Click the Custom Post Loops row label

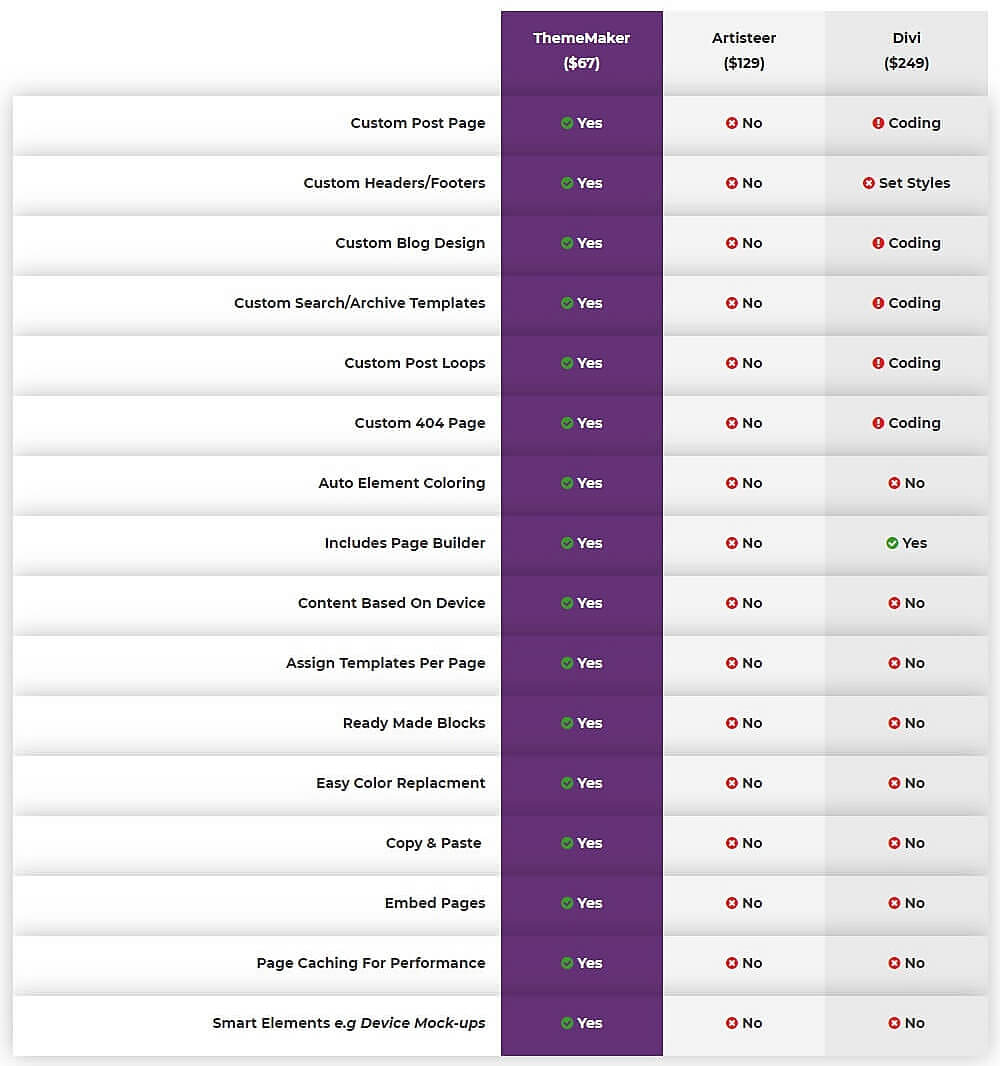pyautogui.click(x=415, y=363)
